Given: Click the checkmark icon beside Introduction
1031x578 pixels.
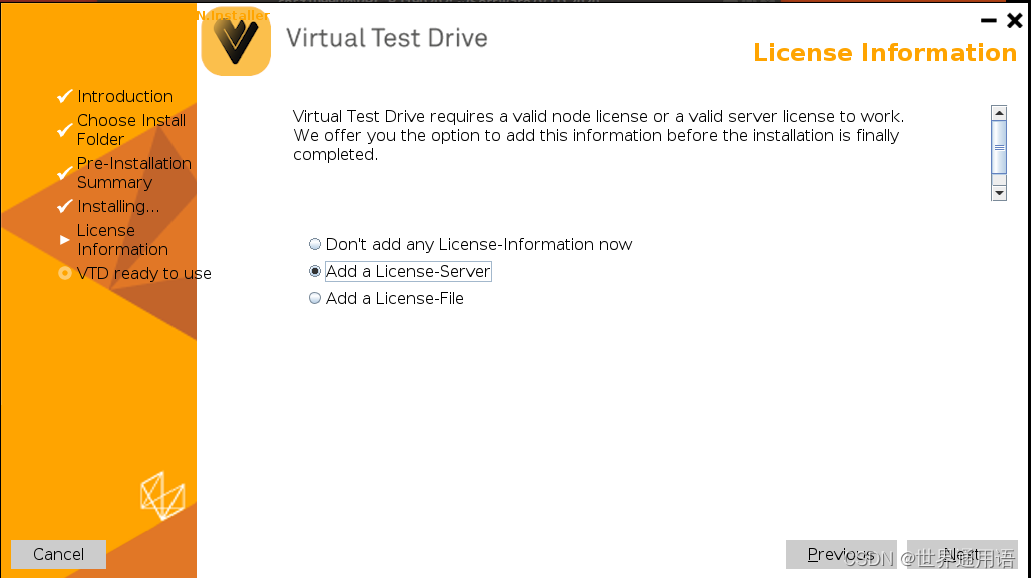Looking at the screenshot, I should (x=65, y=96).
